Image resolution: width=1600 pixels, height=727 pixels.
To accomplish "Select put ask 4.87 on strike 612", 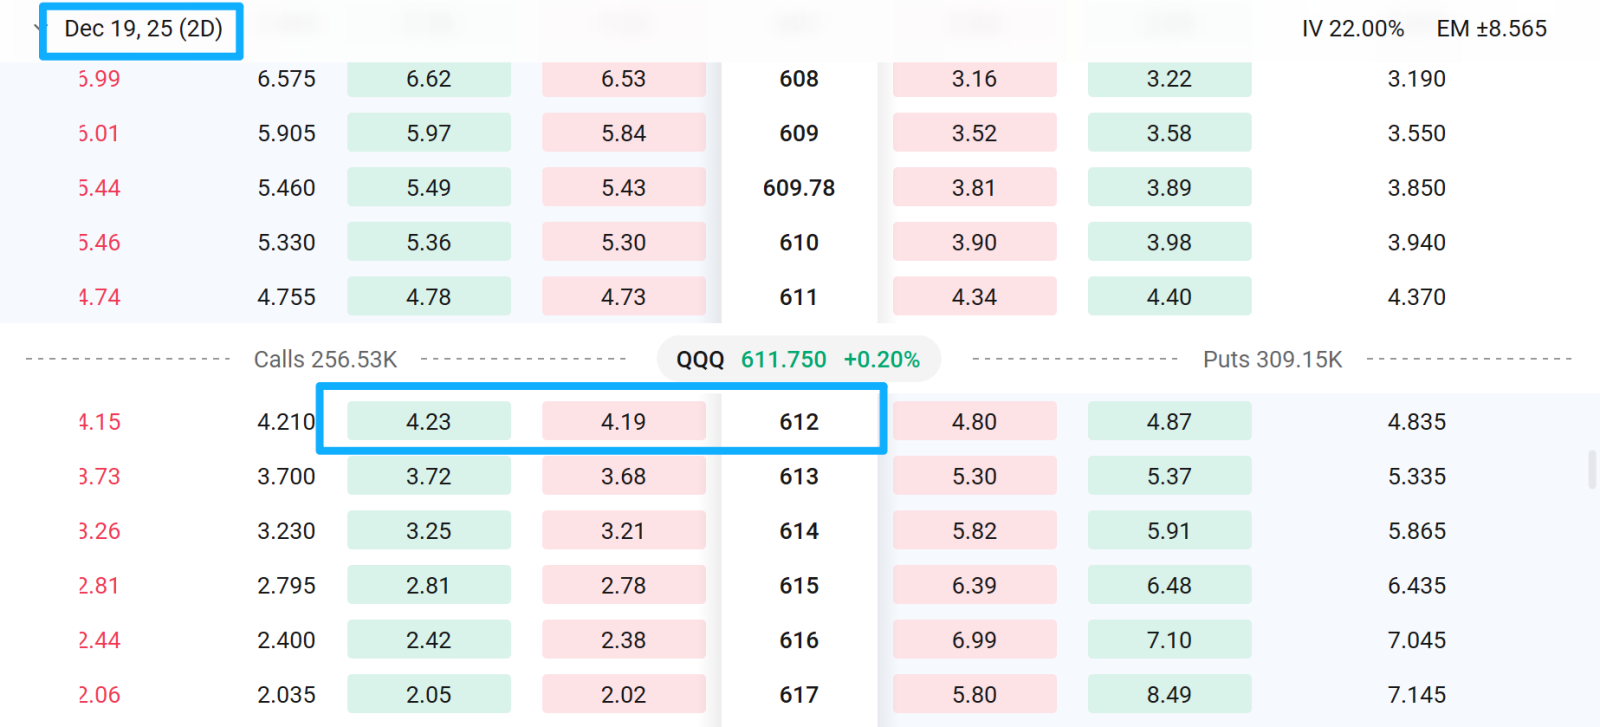I will point(1169,422).
